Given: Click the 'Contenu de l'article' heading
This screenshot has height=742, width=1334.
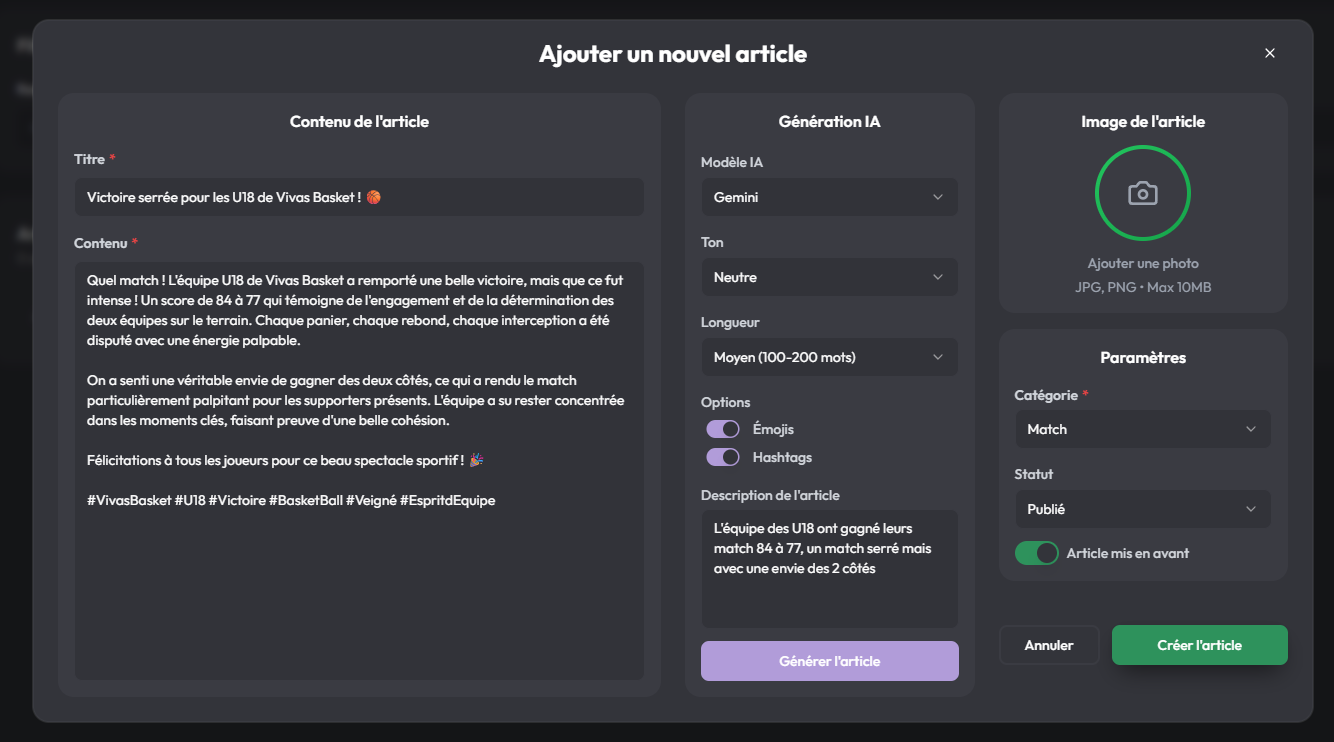Looking at the screenshot, I should (x=359, y=122).
